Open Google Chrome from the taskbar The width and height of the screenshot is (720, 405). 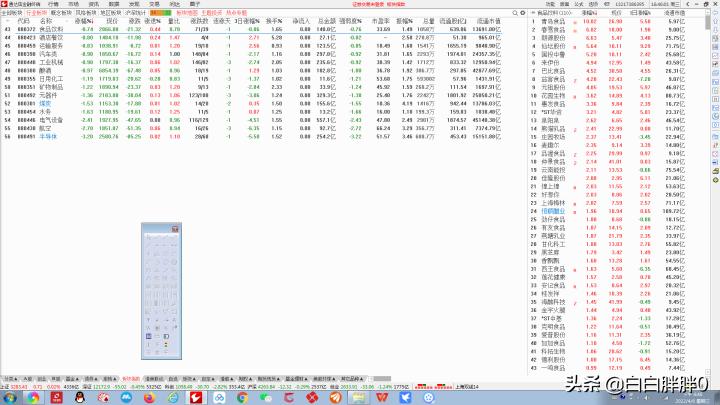pyautogui.click(x=242, y=397)
